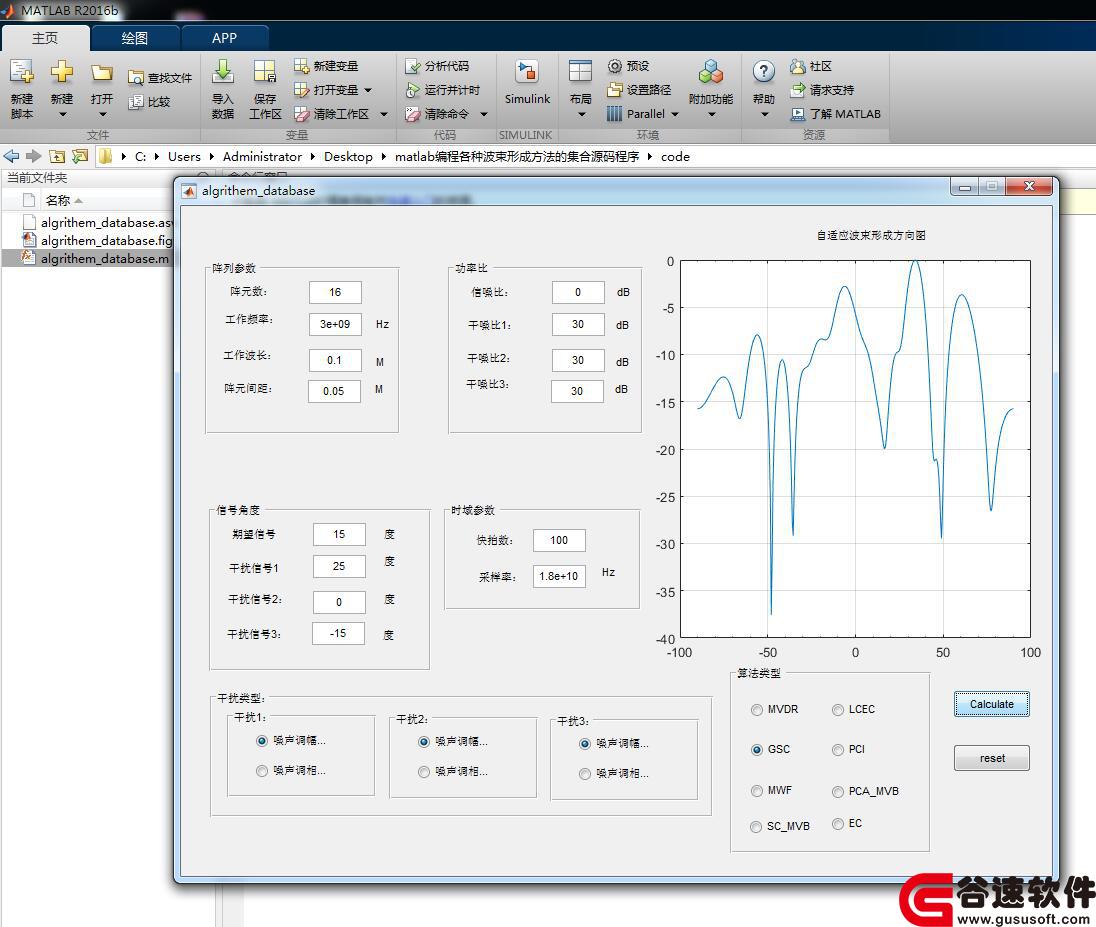1096x927 pixels.
Task: Click the Open Variable (打开变量) icon
Action: [x=301, y=89]
